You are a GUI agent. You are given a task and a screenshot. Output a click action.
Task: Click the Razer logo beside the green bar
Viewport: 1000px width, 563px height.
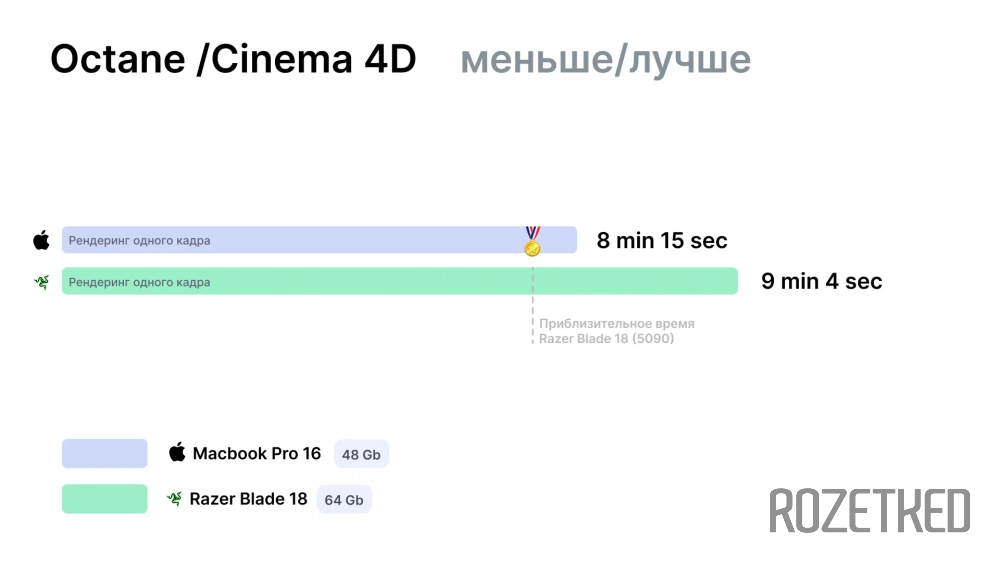41,282
